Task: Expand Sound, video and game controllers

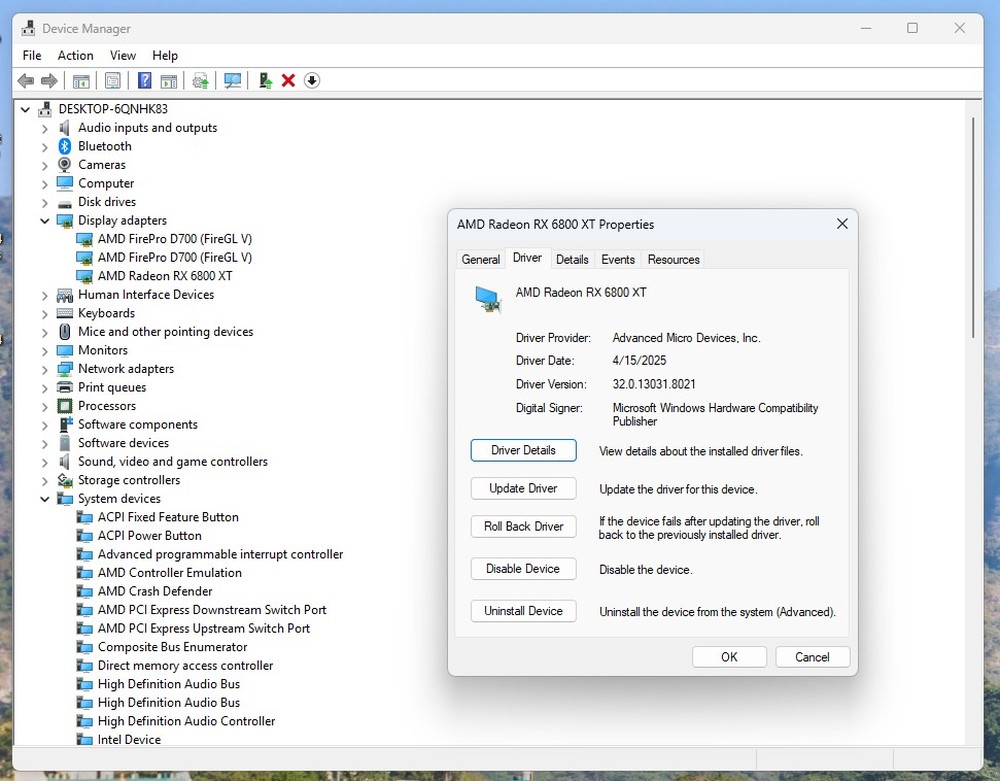Action: [x=45, y=462]
